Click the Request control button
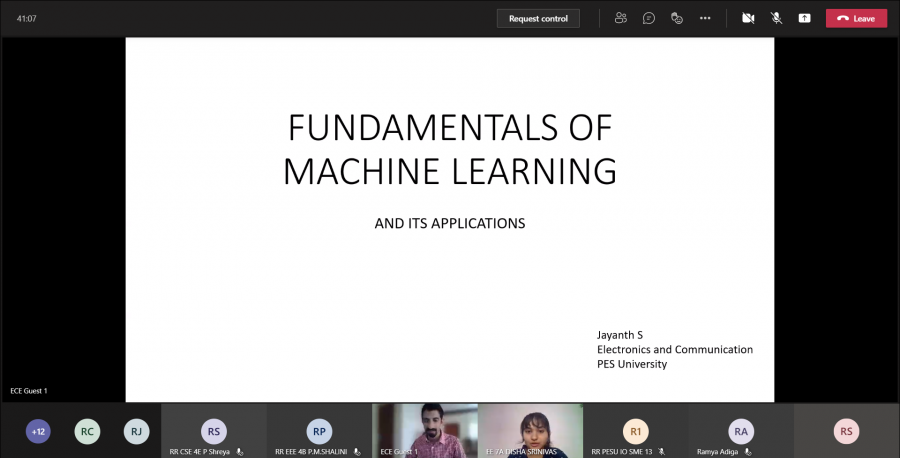The height and width of the screenshot is (458, 900). point(538,18)
